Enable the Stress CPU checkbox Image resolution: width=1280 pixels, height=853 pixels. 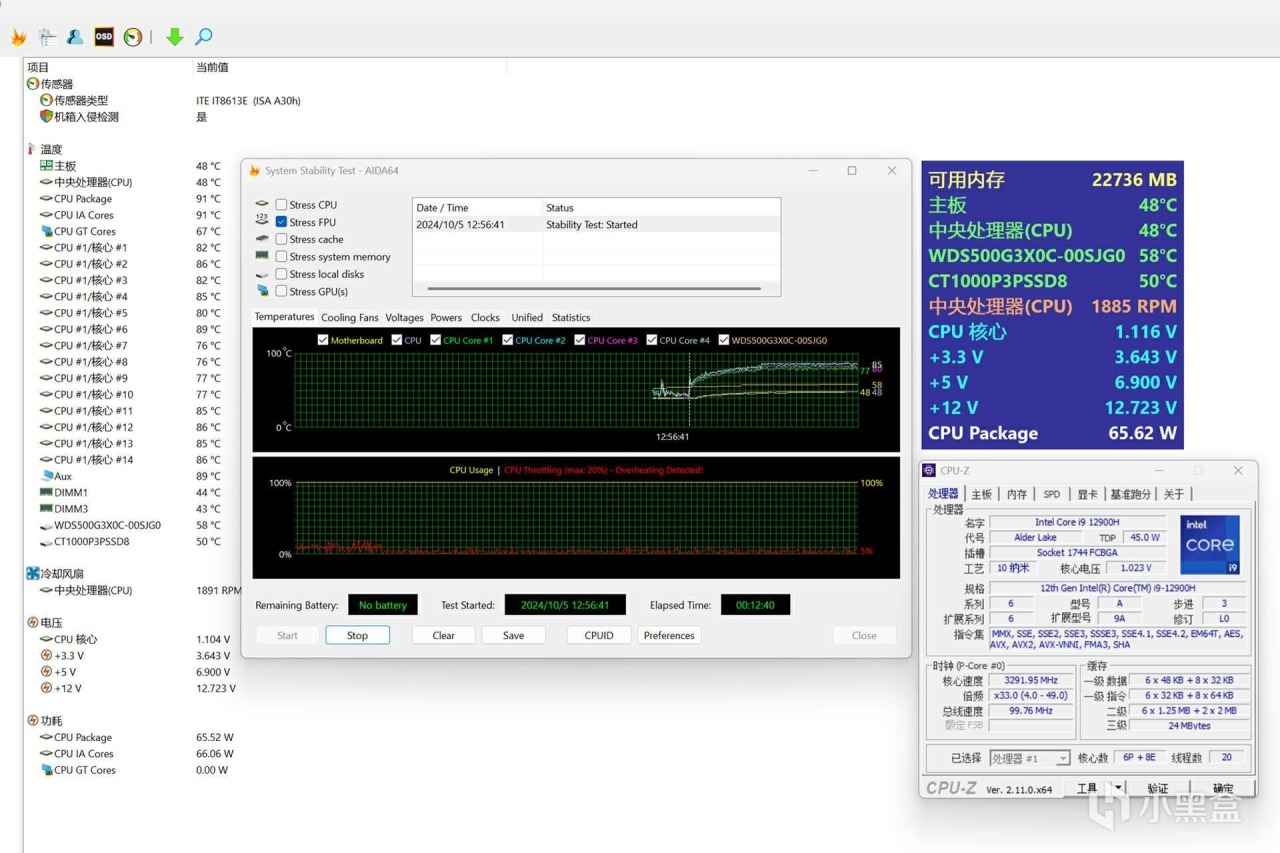coord(282,205)
